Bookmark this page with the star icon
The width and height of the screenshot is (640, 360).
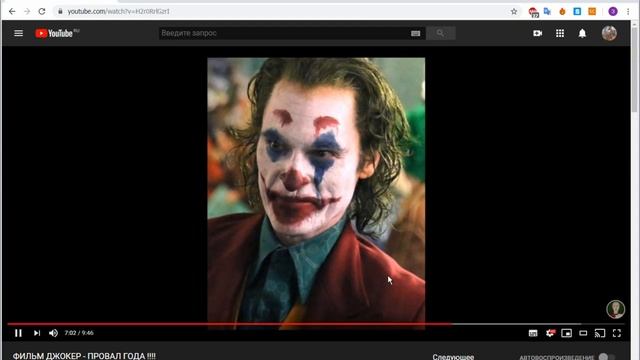click(x=514, y=11)
